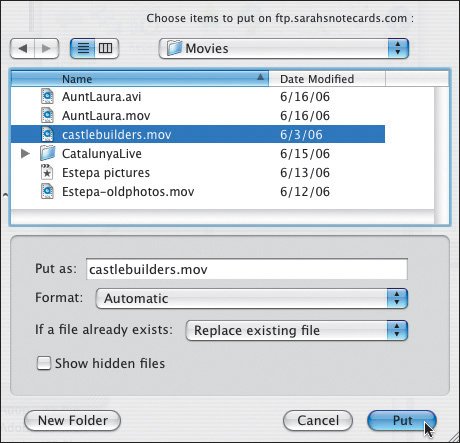Screen dimensions: 460x443
Task: Go back with the left arrow button
Action: 23,49
